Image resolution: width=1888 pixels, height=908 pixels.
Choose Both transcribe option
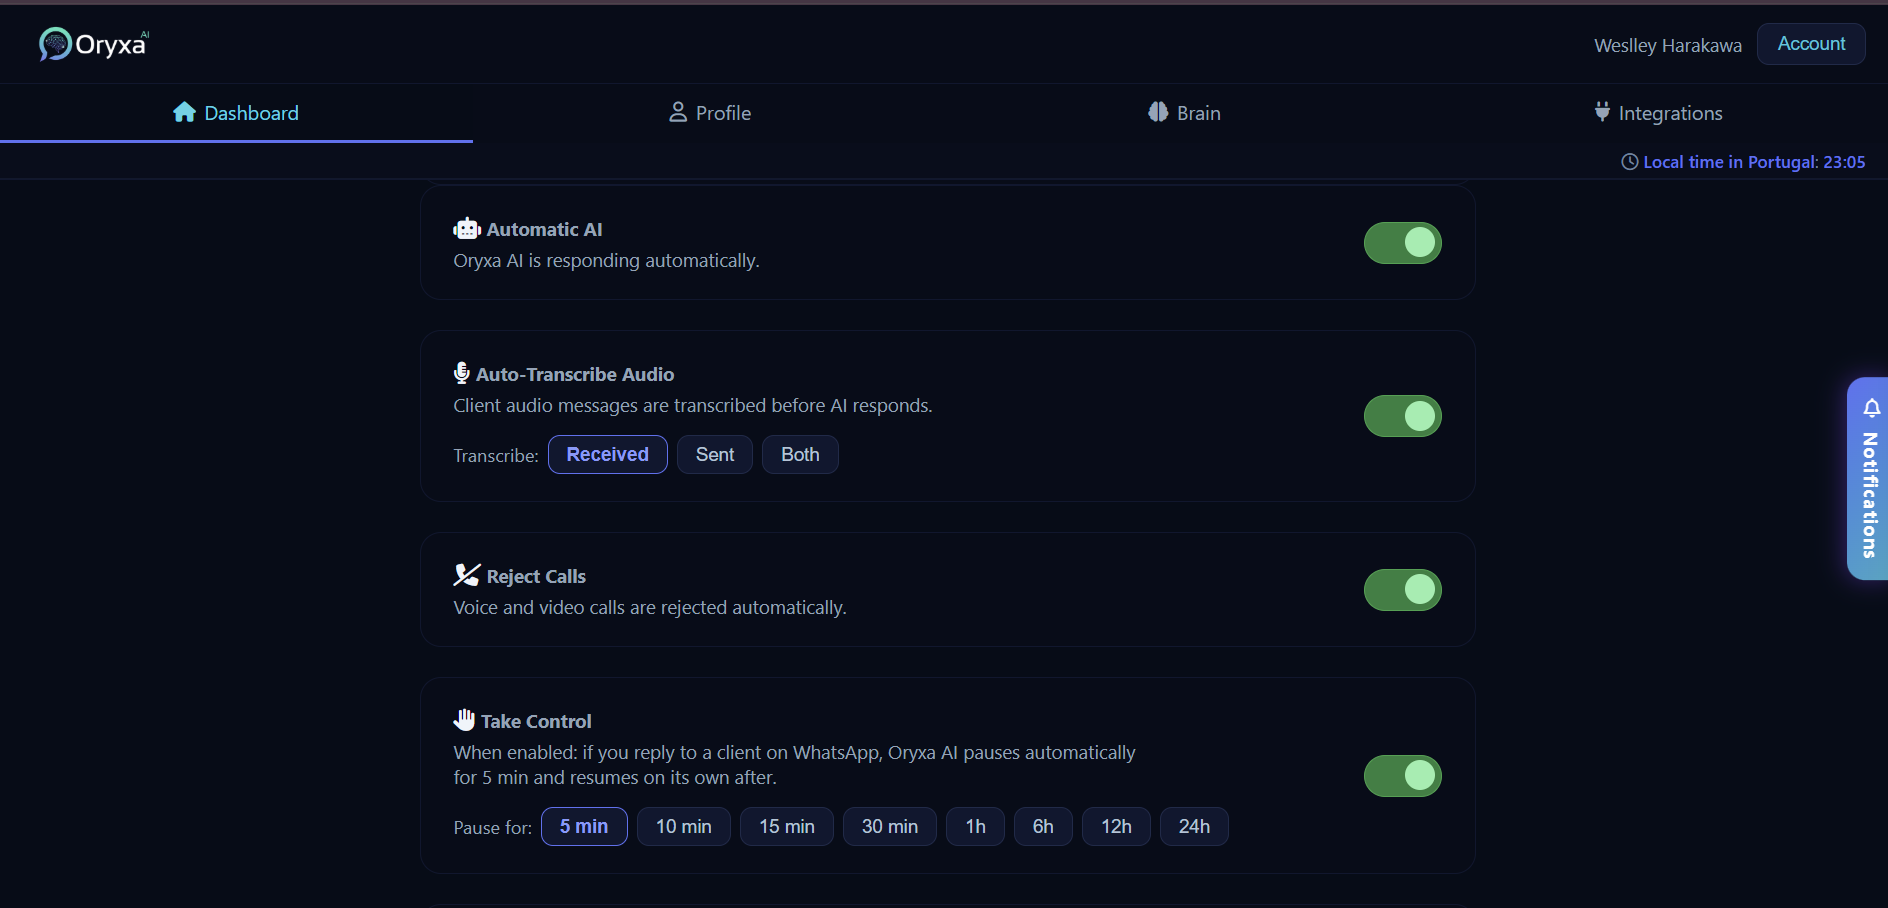[x=800, y=455]
